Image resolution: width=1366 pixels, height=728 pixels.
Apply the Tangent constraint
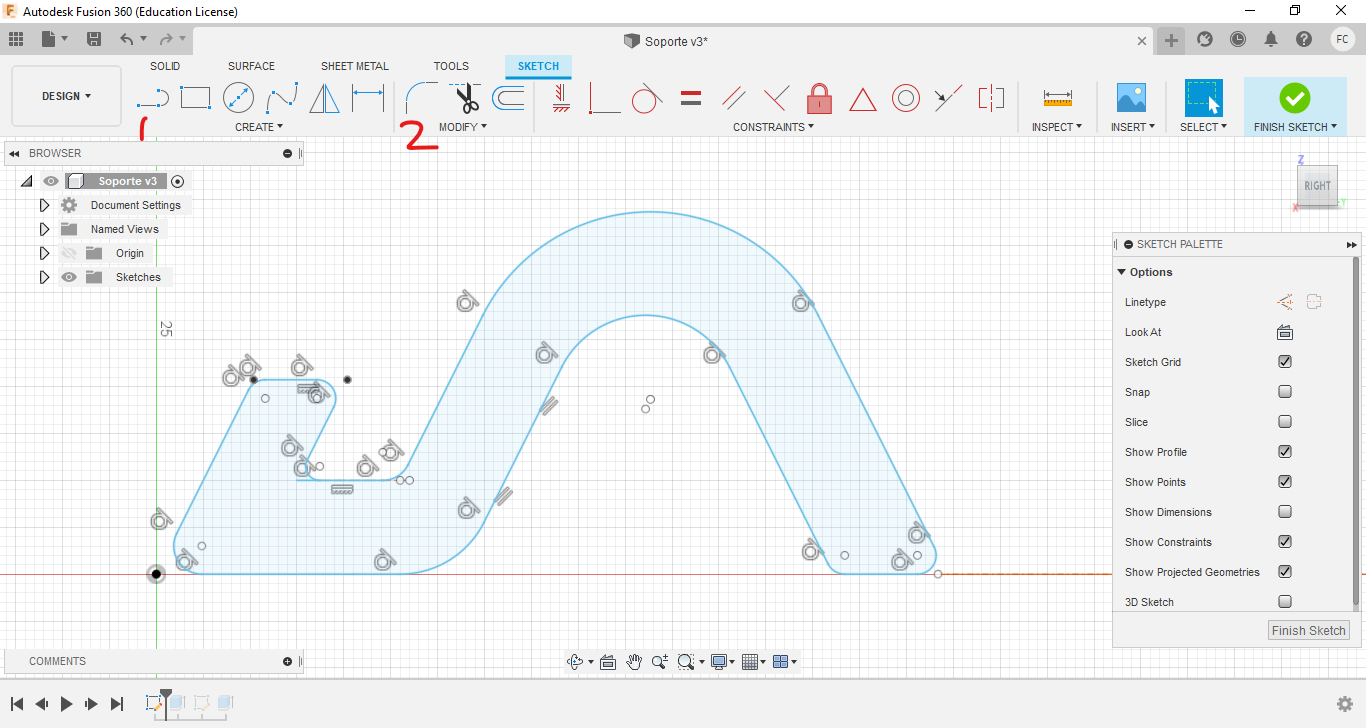[647, 98]
